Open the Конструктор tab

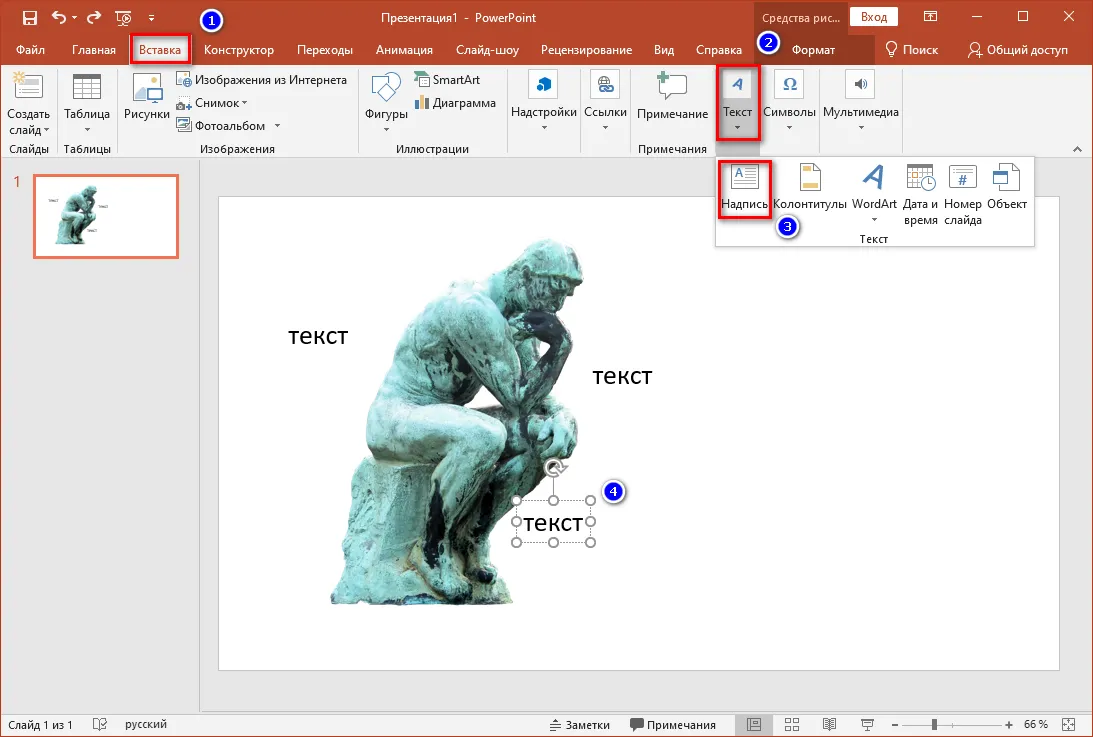pyautogui.click(x=238, y=50)
